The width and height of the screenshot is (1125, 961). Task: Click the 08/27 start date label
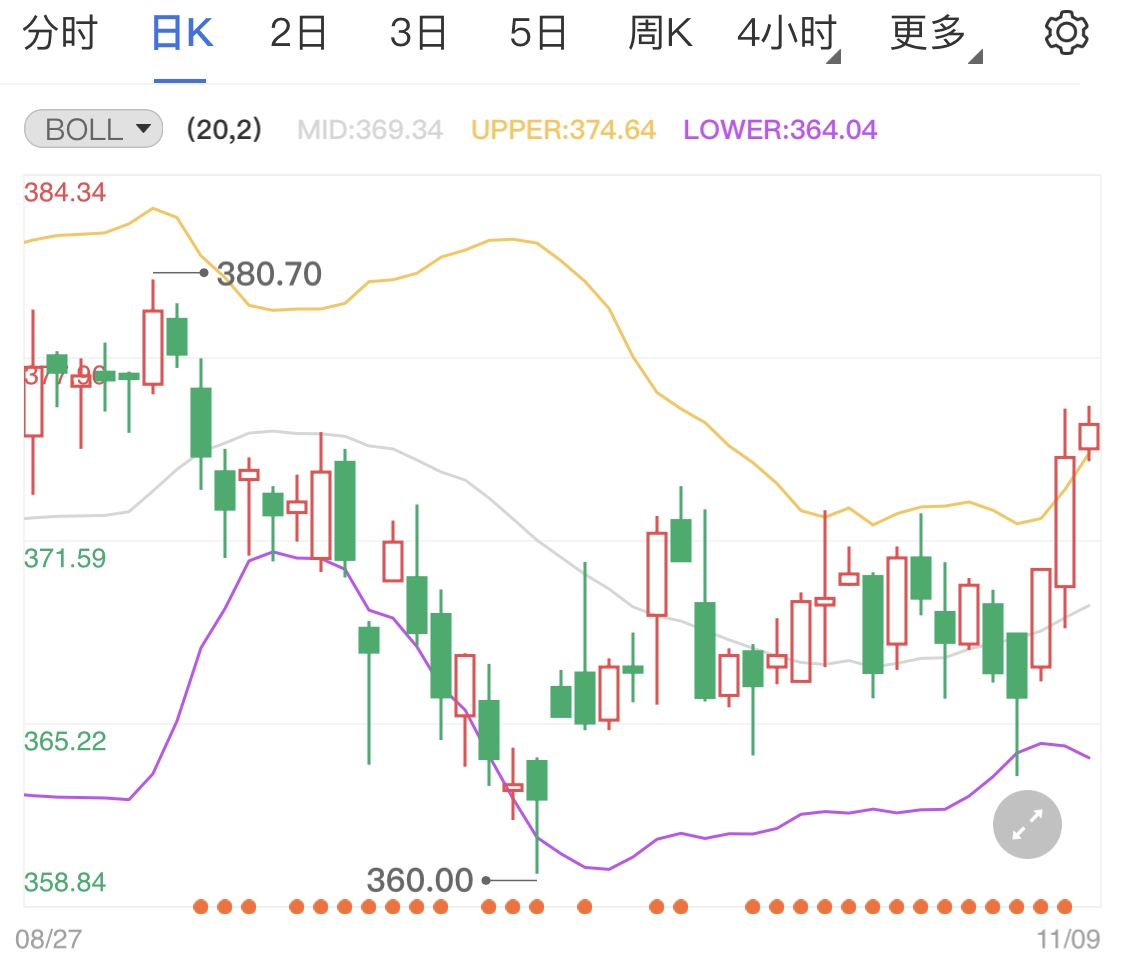[48, 939]
